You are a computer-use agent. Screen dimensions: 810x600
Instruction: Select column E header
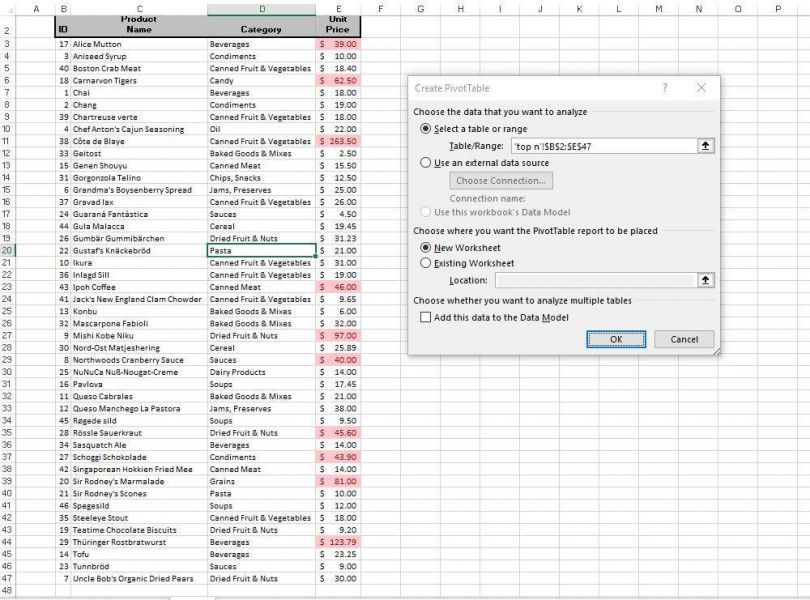(339, 8)
